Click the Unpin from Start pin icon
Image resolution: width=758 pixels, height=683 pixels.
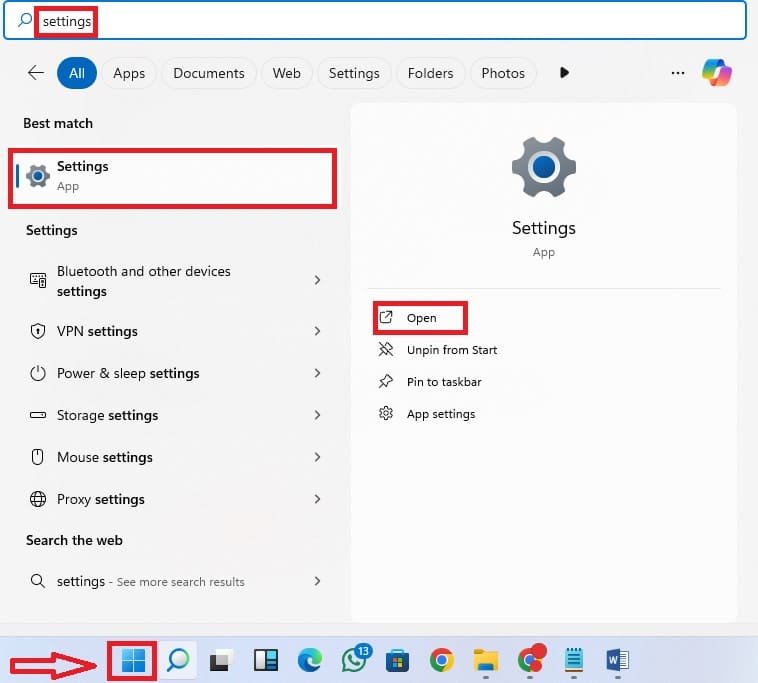coord(386,349)
